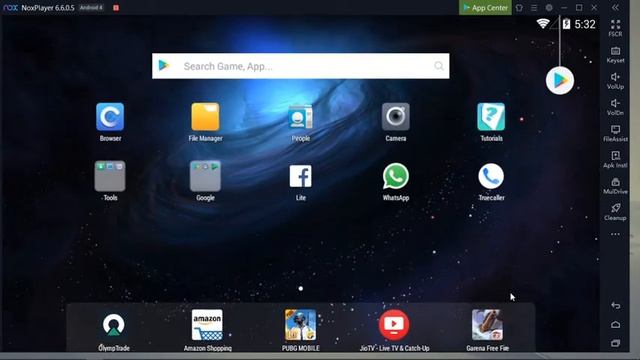Open the Browser app
The image size is (640, 360).
pyautogui.click(x=110, y=117)
